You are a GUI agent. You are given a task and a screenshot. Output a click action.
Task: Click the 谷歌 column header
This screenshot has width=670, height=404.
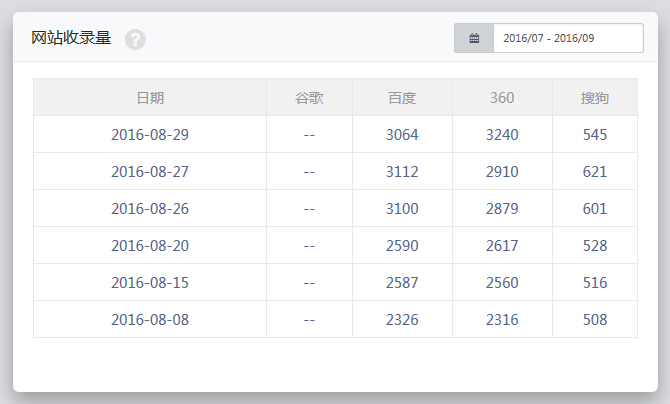[309, 98]
